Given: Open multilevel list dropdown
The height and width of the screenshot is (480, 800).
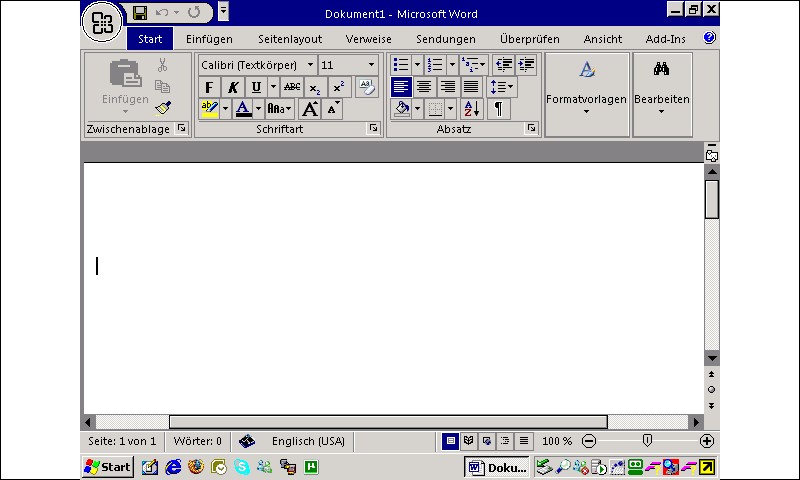Looking at the screenshot, I should click(x=474, y=65).
